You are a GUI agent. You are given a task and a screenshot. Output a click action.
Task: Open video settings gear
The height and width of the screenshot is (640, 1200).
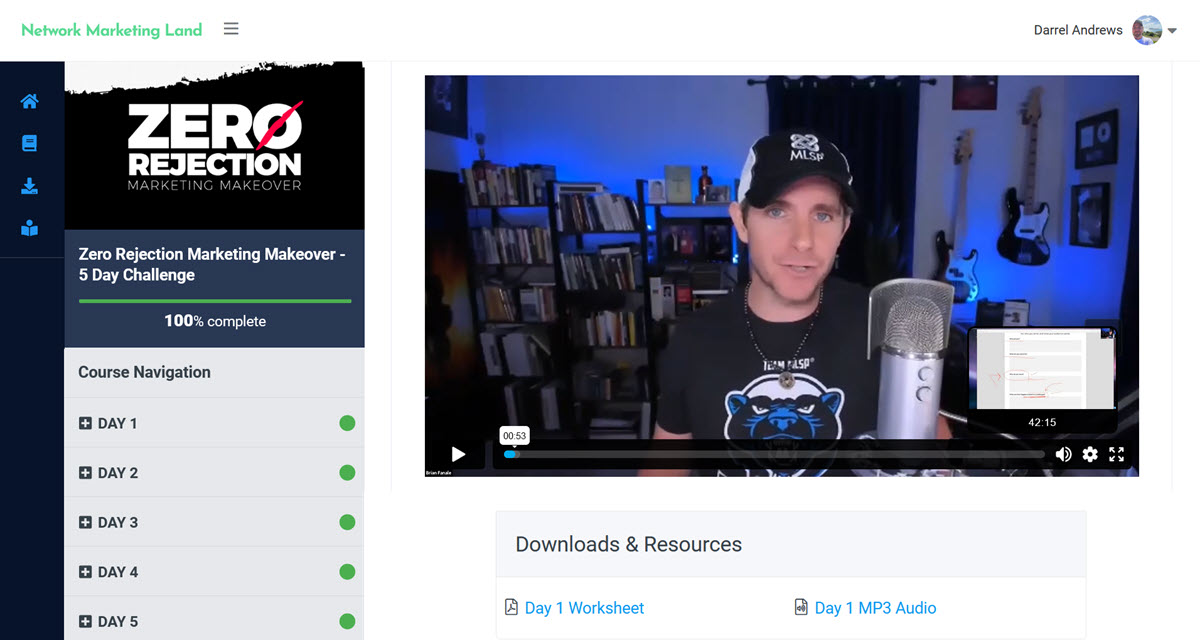click(1090, 454)
